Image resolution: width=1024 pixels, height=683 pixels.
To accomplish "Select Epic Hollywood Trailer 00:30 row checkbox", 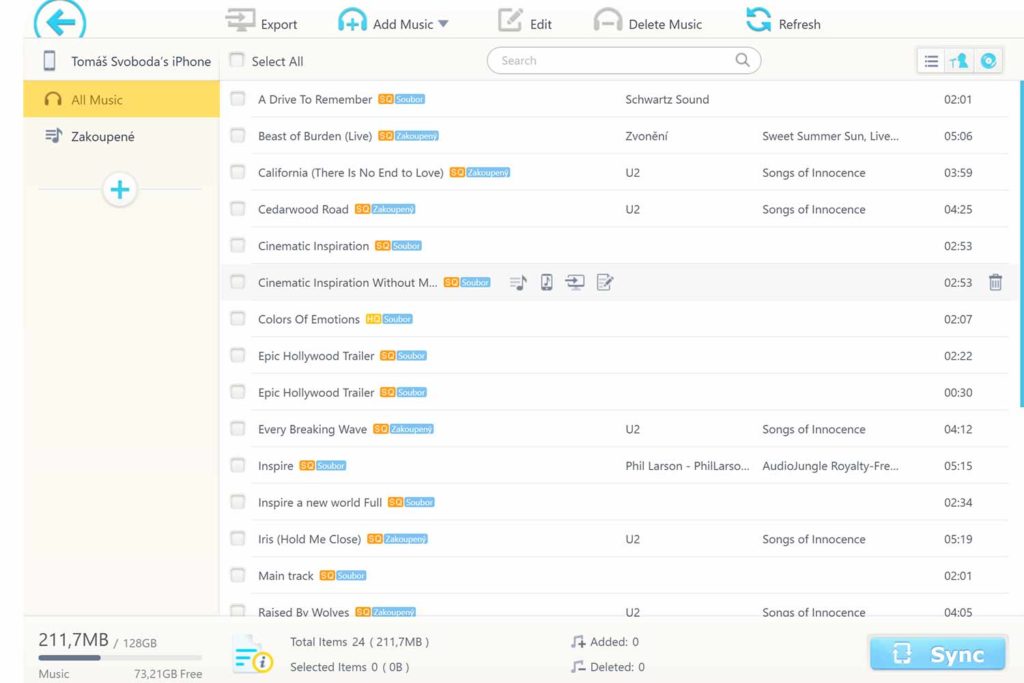I will pyautogui.click(x=238, y=392).
